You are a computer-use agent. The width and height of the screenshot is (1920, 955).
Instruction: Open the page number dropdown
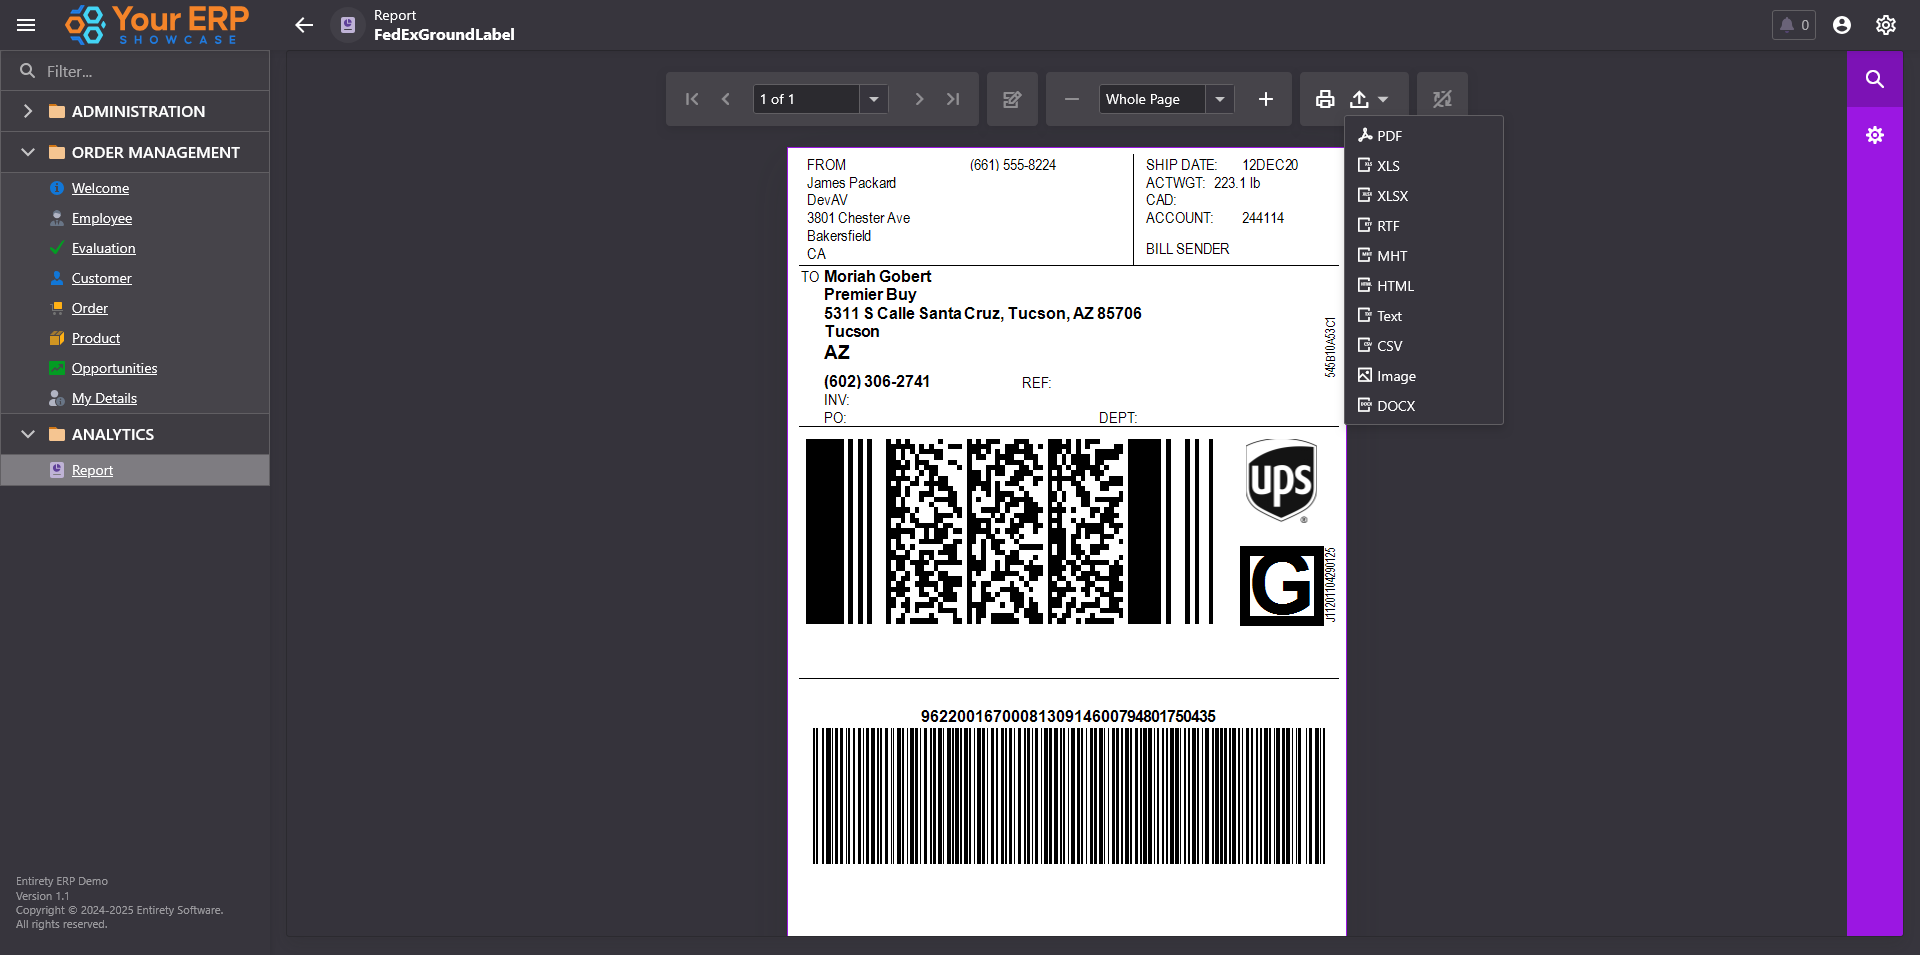click(873, 99)
